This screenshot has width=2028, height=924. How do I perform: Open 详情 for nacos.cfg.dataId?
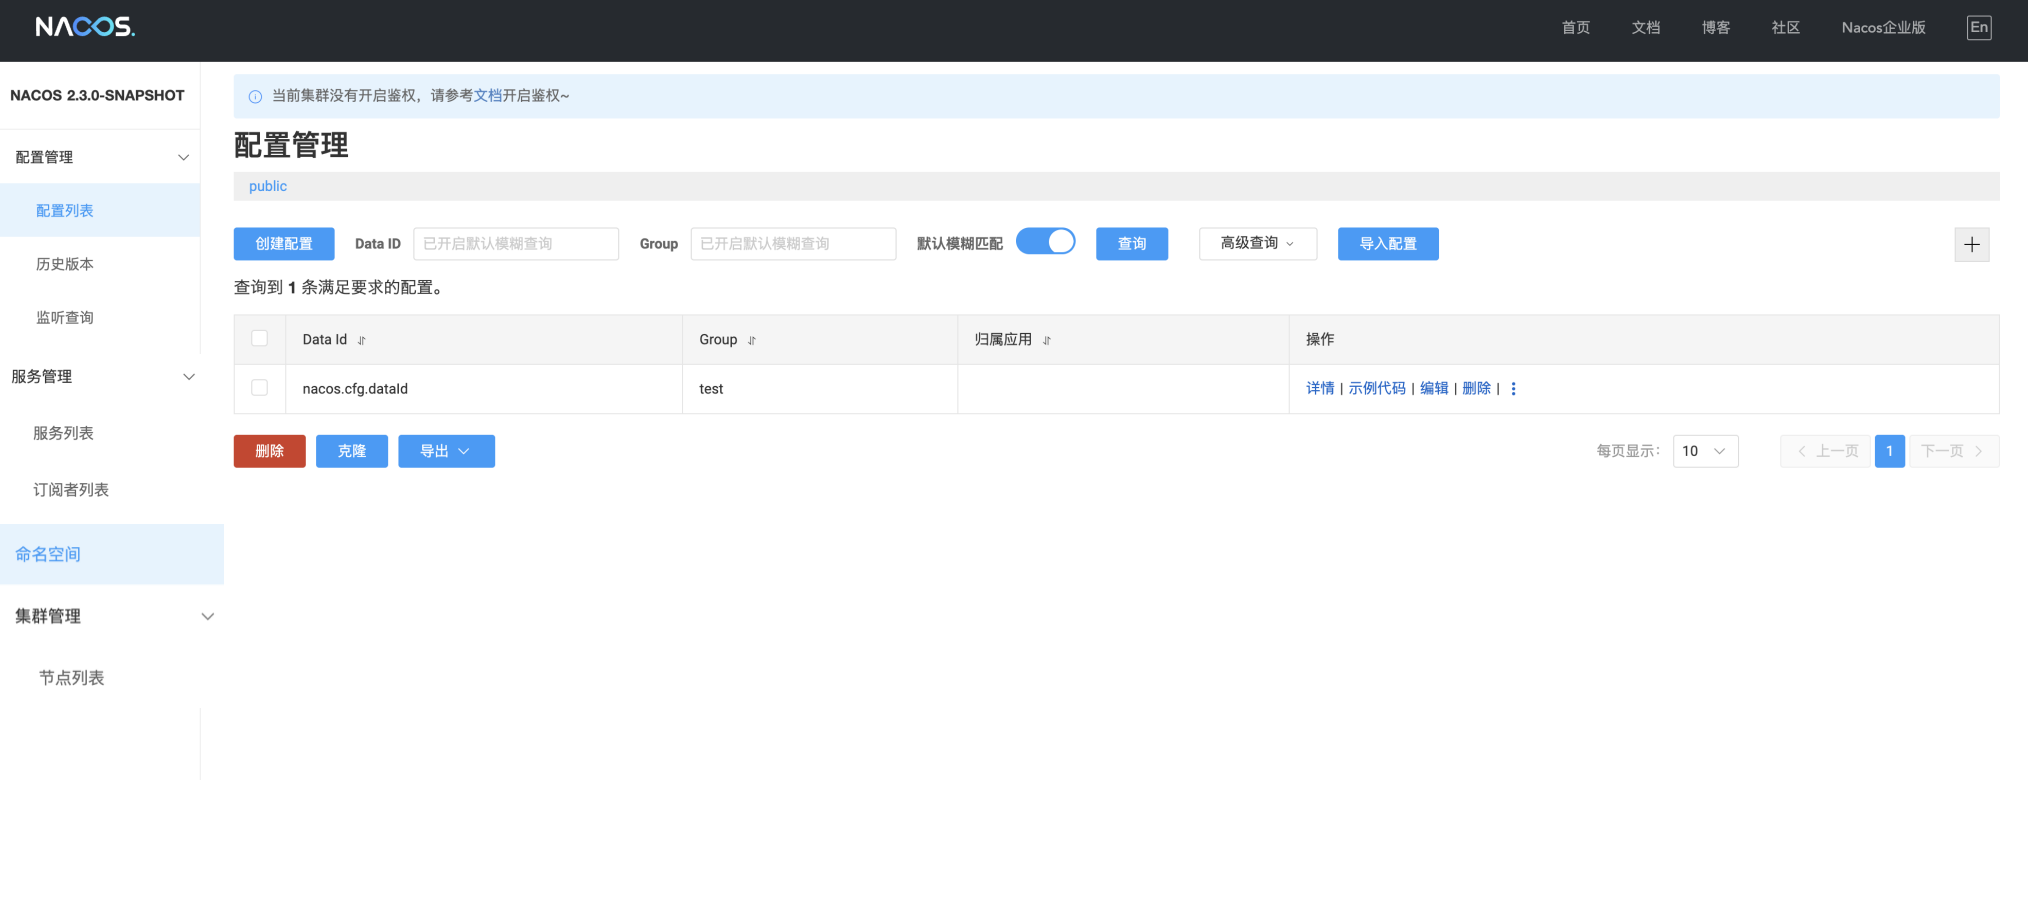tap(1320, 389)
